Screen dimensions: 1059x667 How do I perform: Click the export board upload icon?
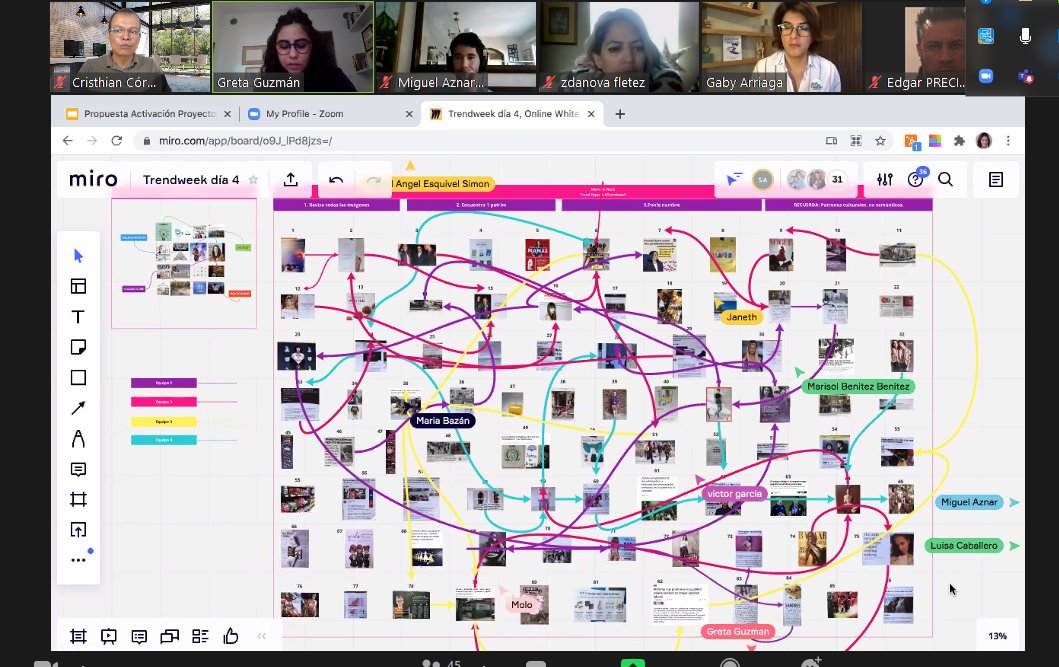tap(291, 180)
